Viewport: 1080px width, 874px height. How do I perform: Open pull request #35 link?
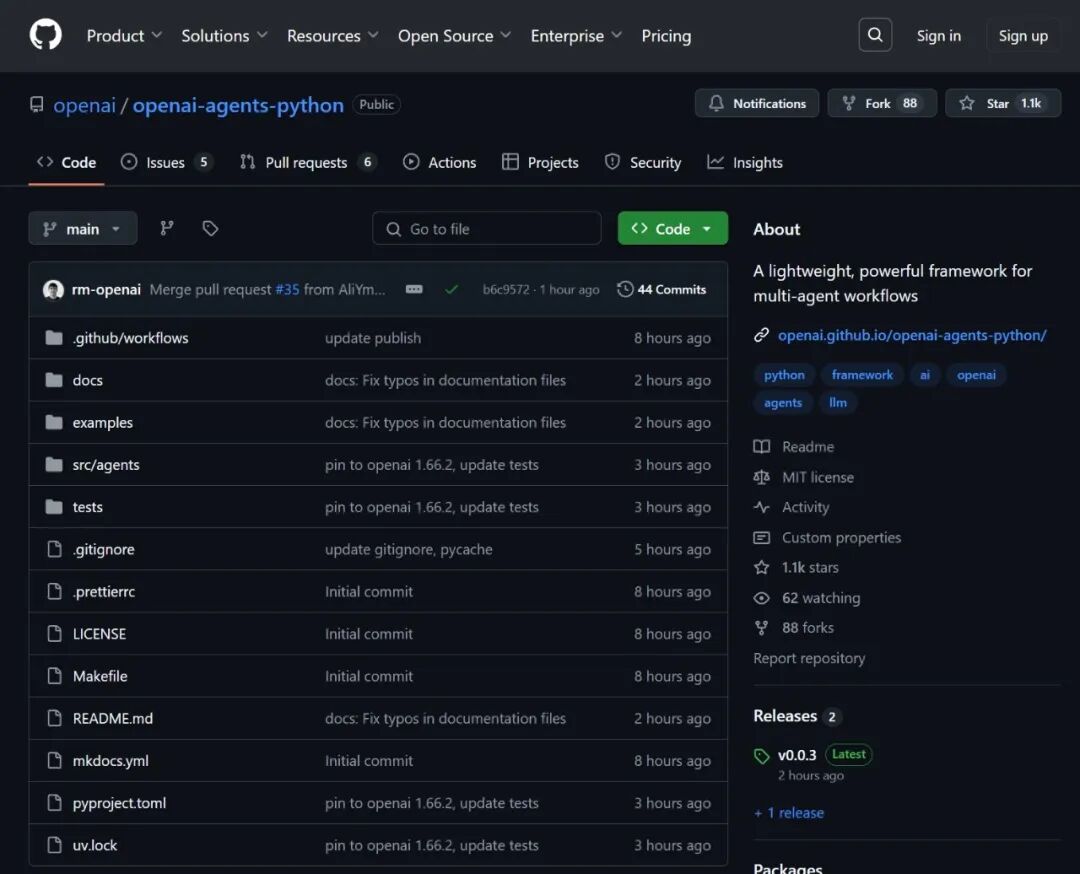[x=287, y=289]
